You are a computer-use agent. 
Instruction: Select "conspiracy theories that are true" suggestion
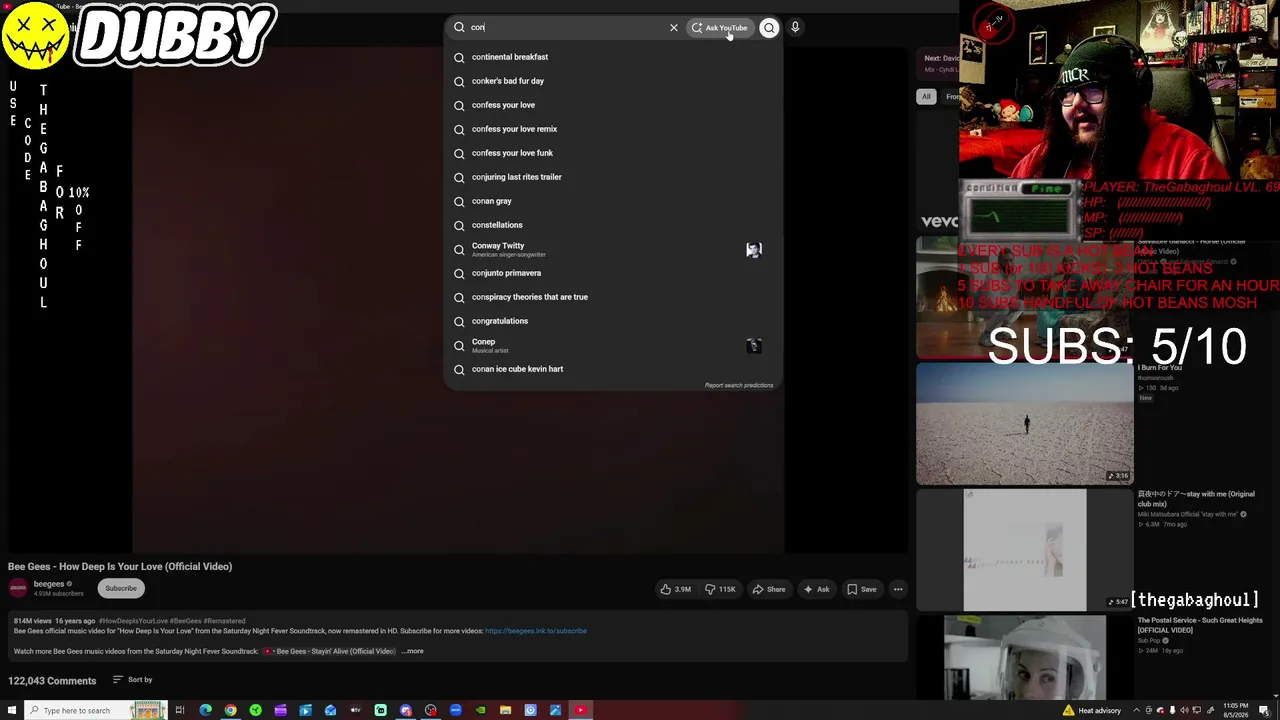point(613,297)
